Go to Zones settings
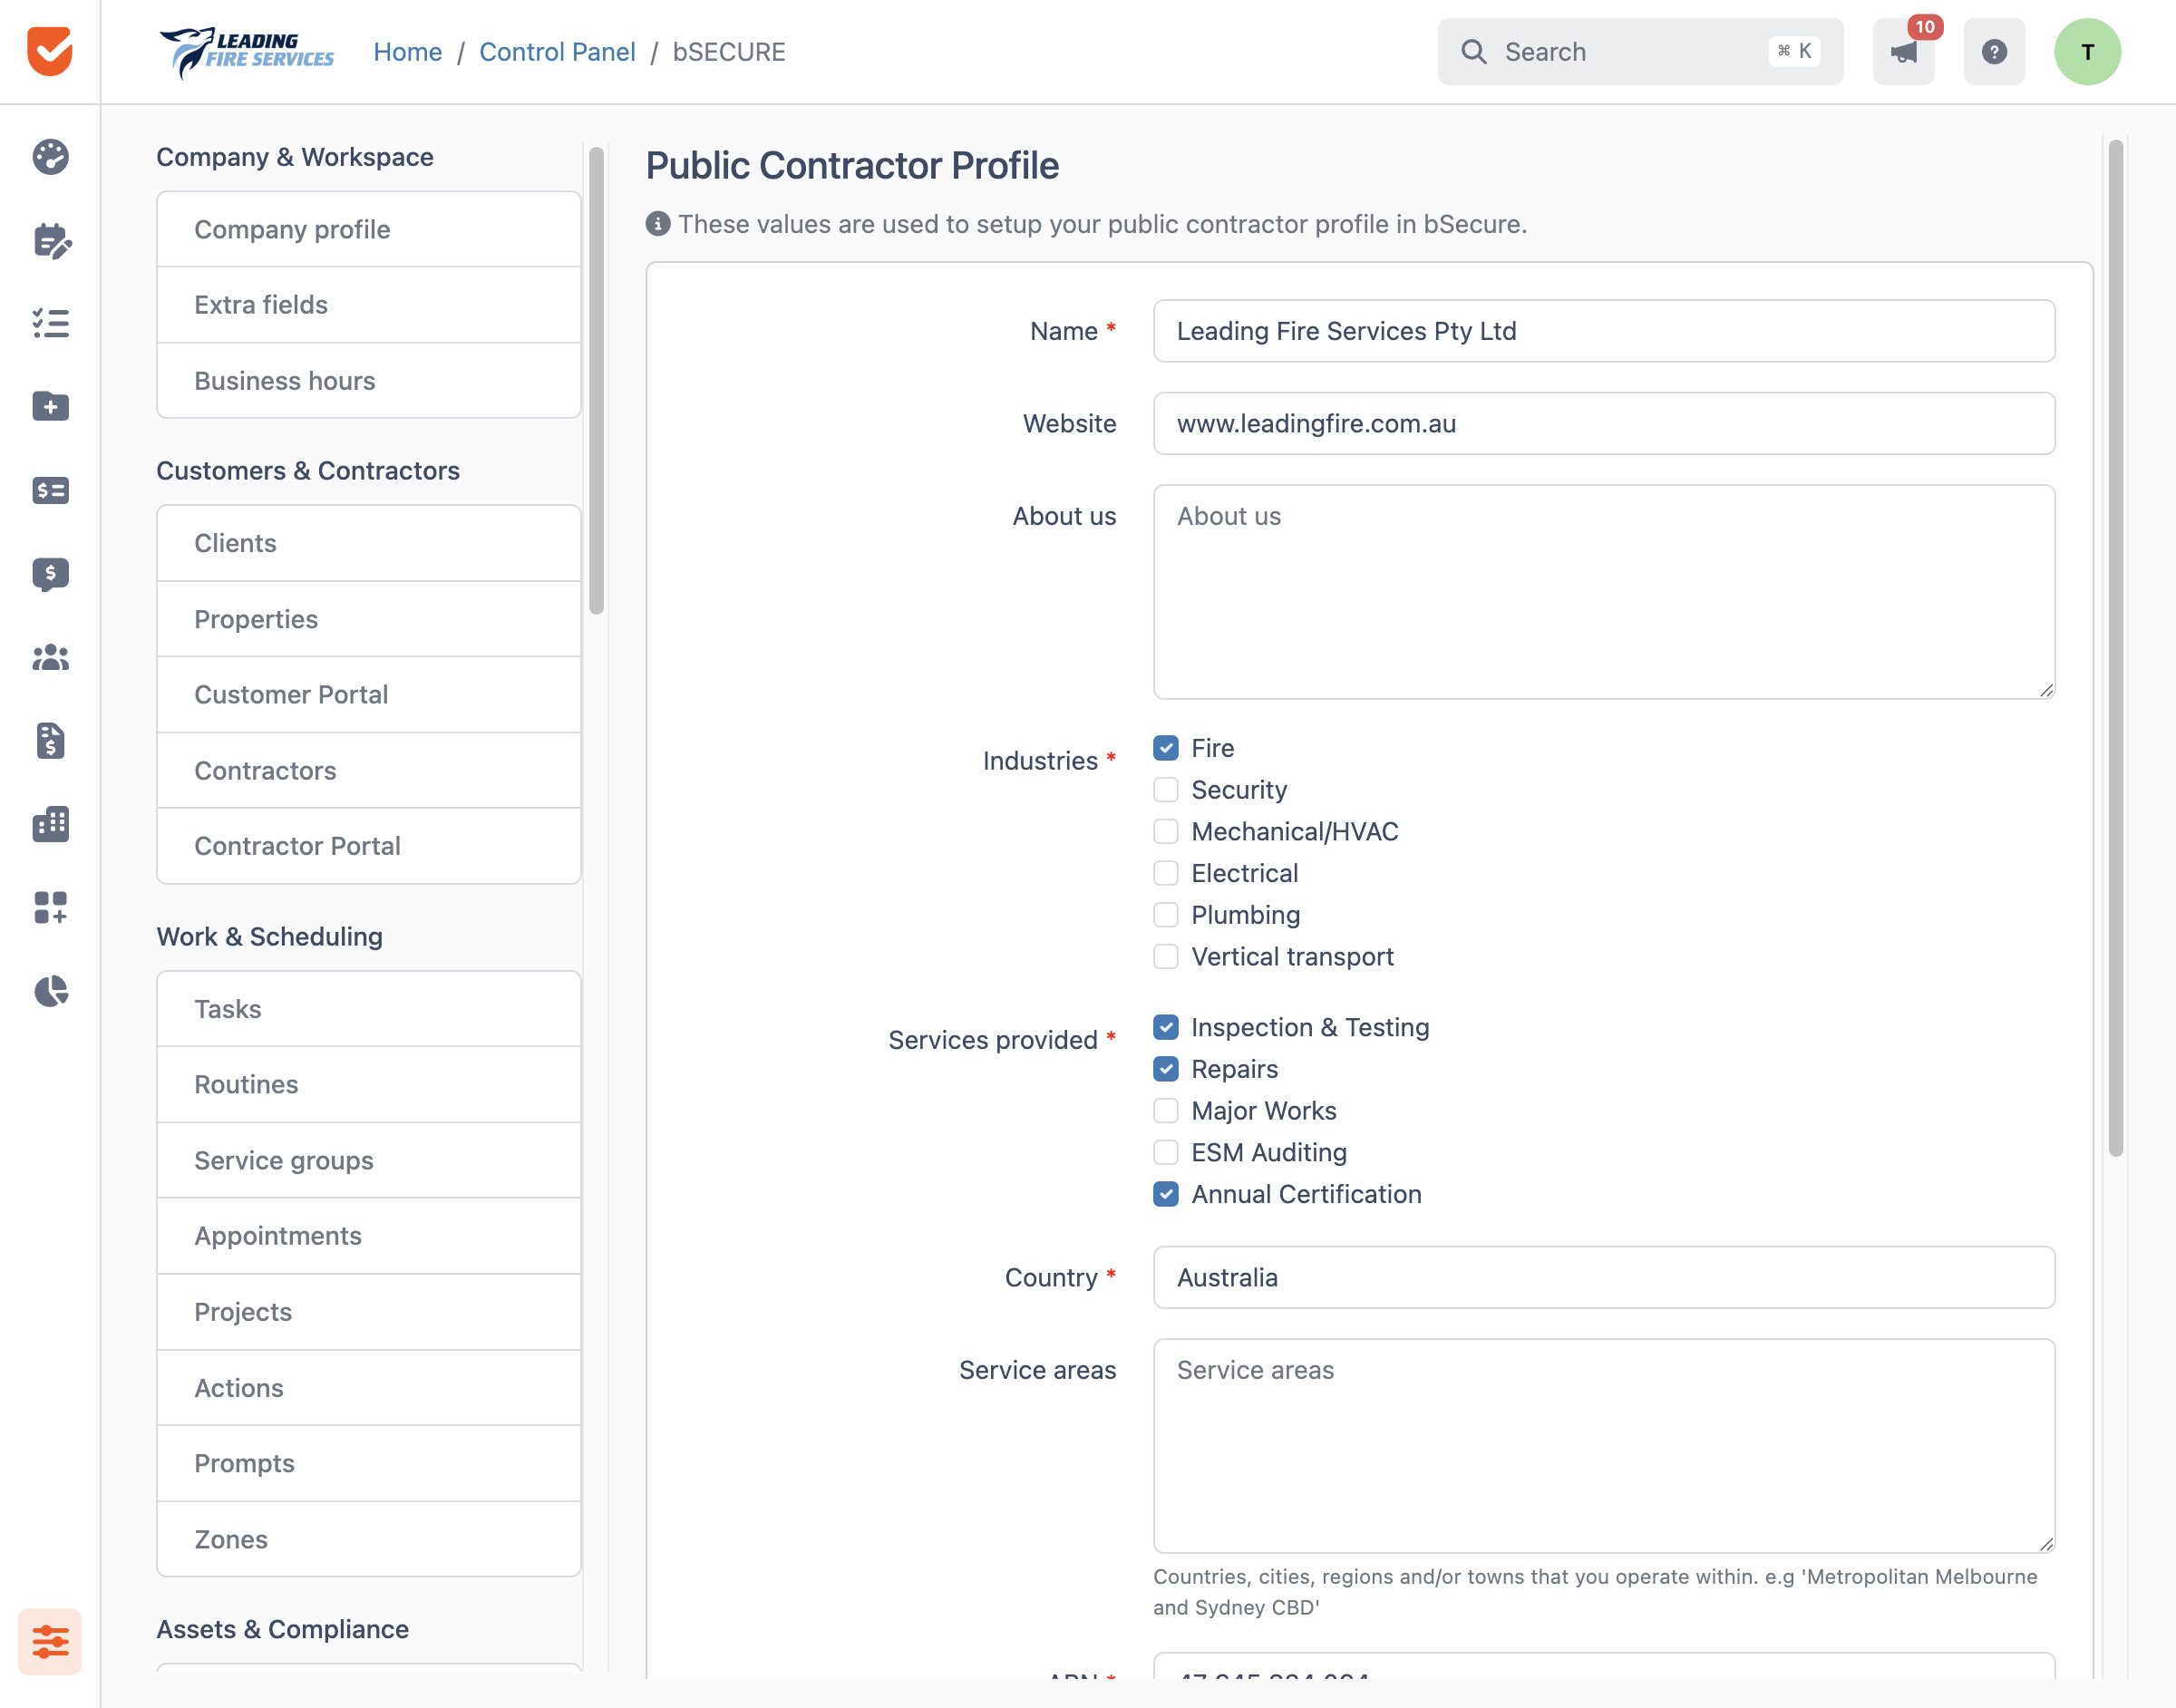 click(x=368, y=1539)
